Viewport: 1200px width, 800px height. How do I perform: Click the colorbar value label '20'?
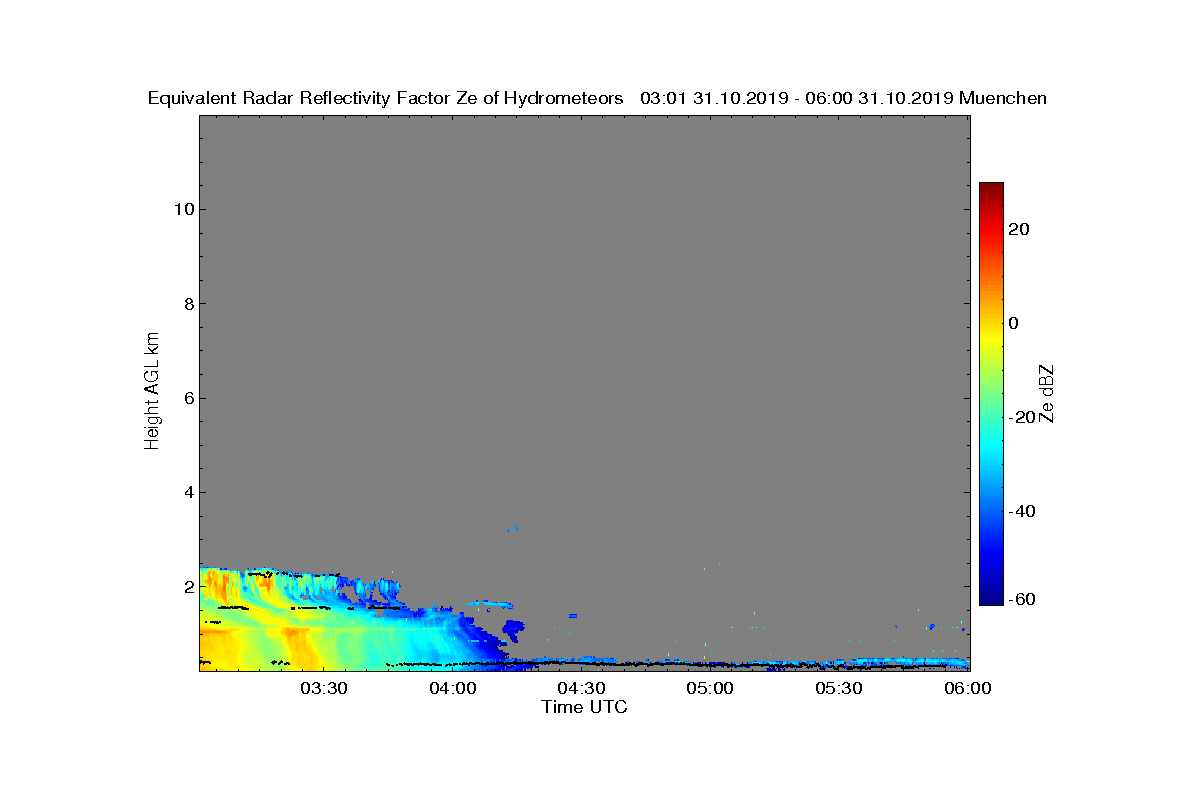pos(1020,229)
